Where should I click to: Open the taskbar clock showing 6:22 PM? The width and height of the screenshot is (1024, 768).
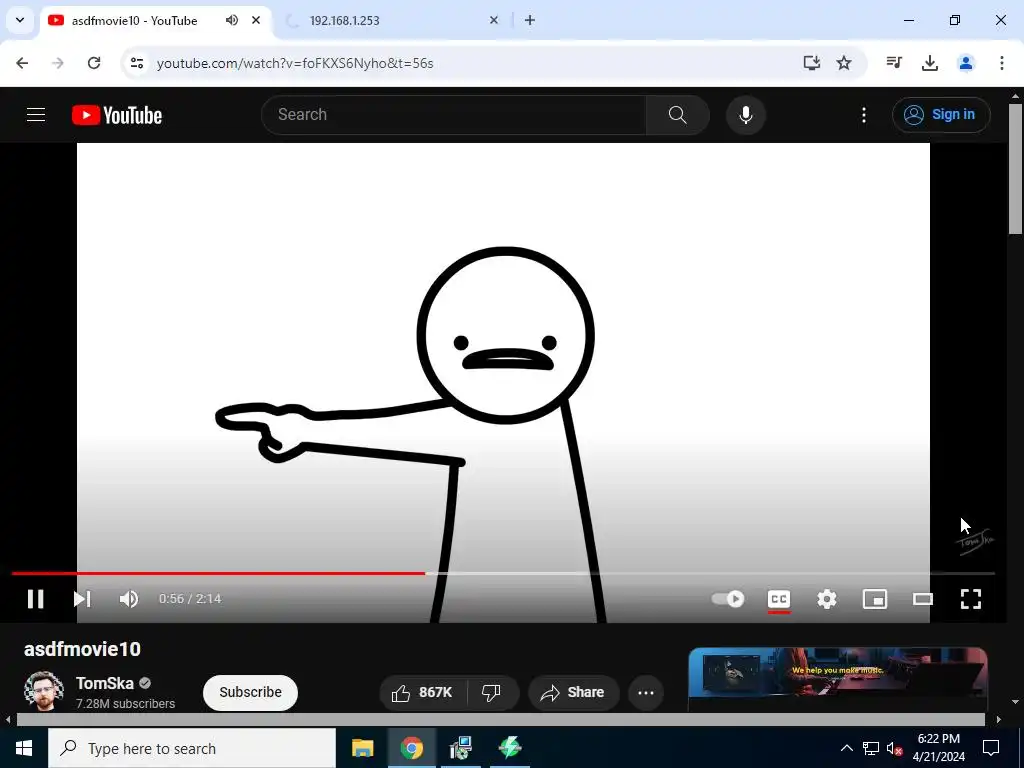point(938,748)
